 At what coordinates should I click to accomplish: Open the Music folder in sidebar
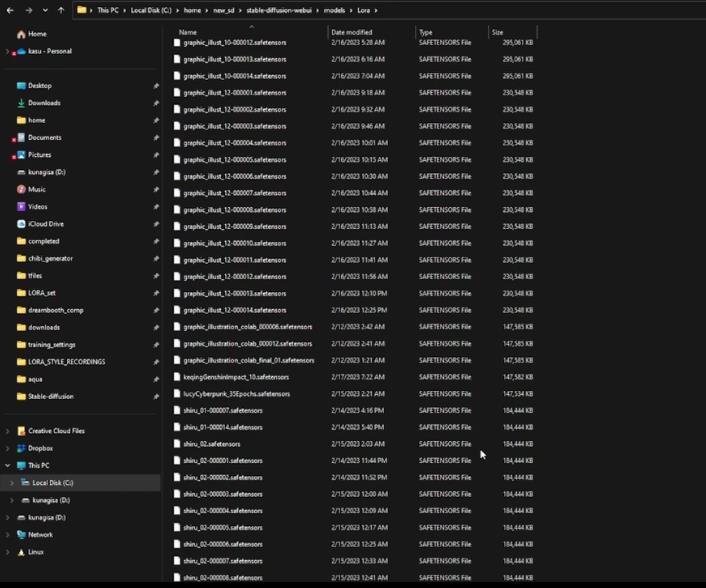[36, 189]
